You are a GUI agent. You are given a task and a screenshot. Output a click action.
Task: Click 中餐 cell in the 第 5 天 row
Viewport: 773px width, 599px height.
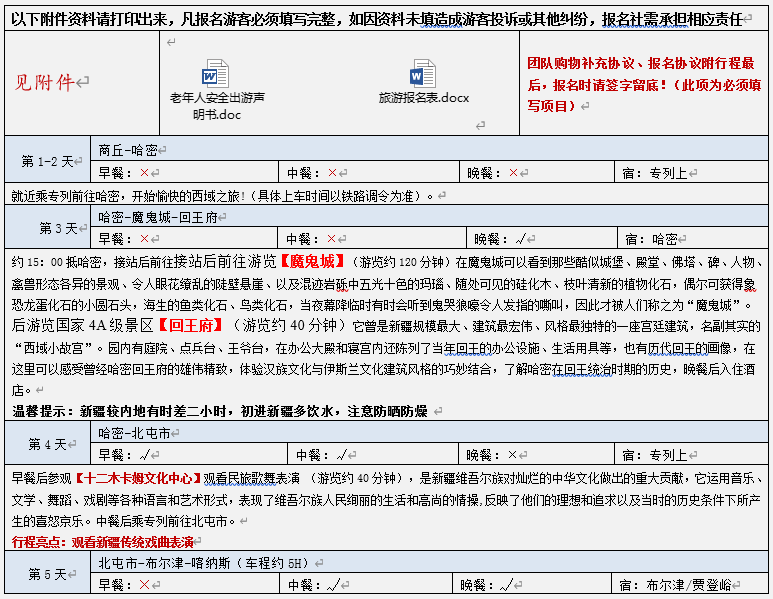pyautogui.click(x=366, y=584)
